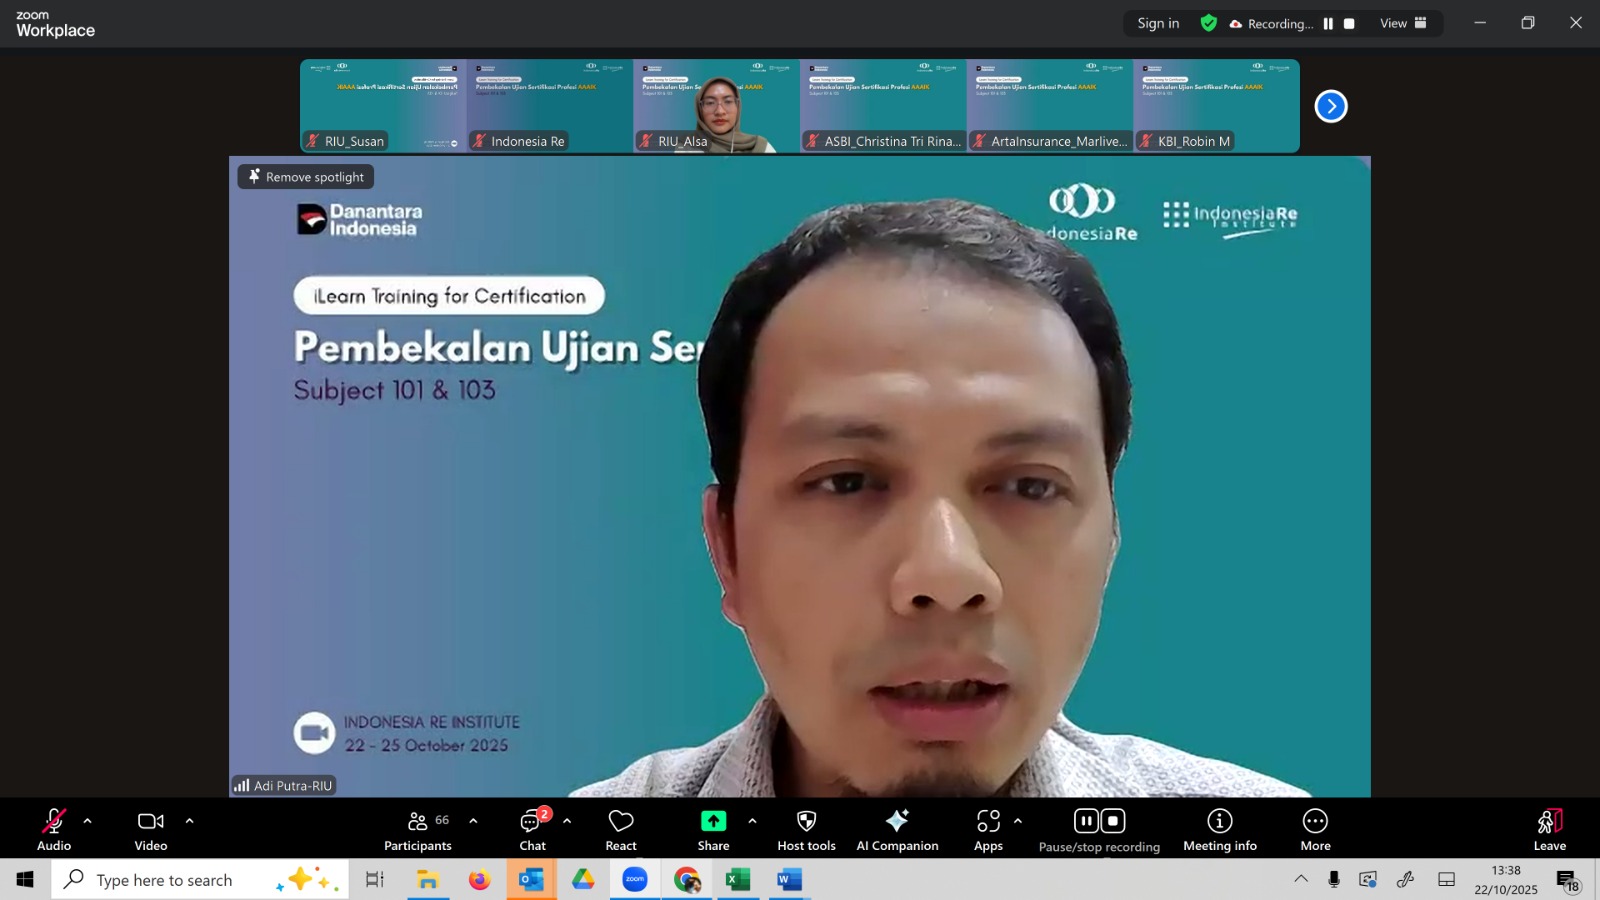
Task: Expand video options arrow next to Video
Action: [189, 821]
